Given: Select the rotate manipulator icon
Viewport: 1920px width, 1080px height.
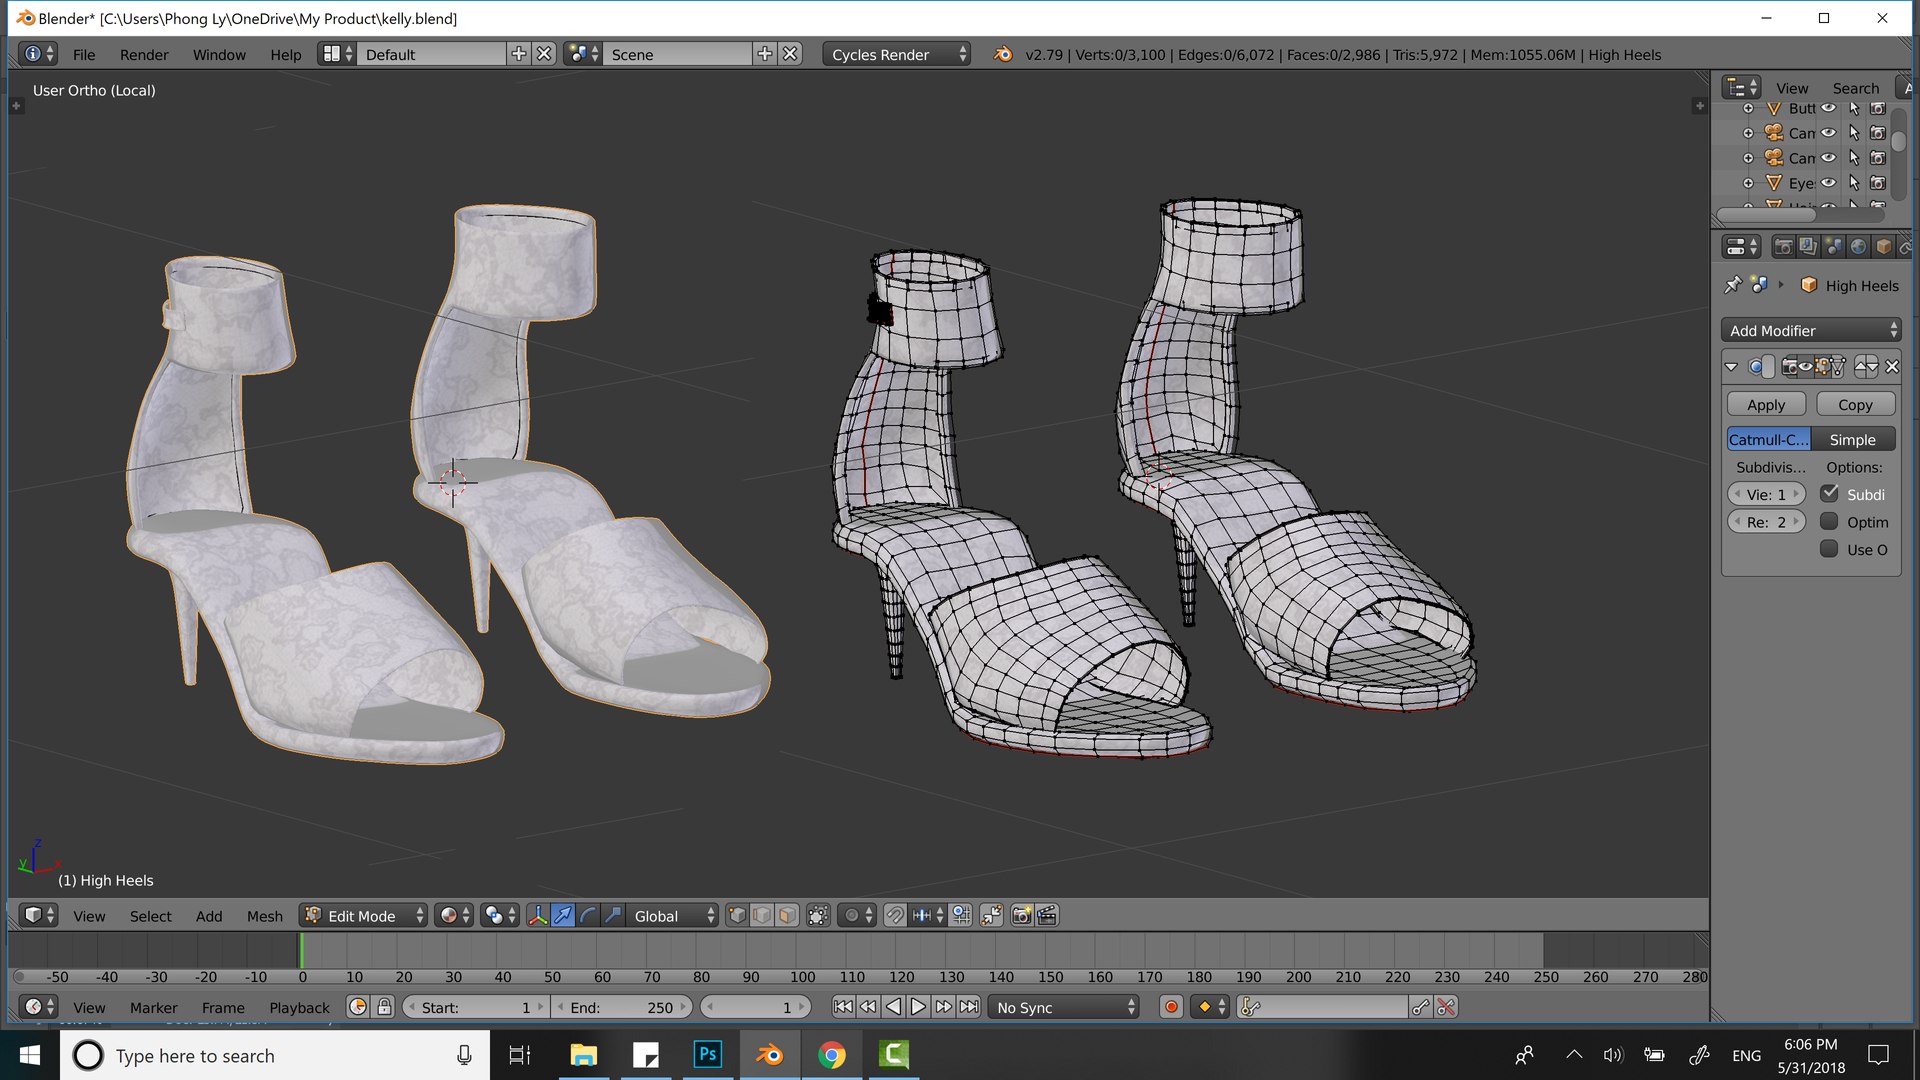Looking at the screenshot, I should coord(588,915).
